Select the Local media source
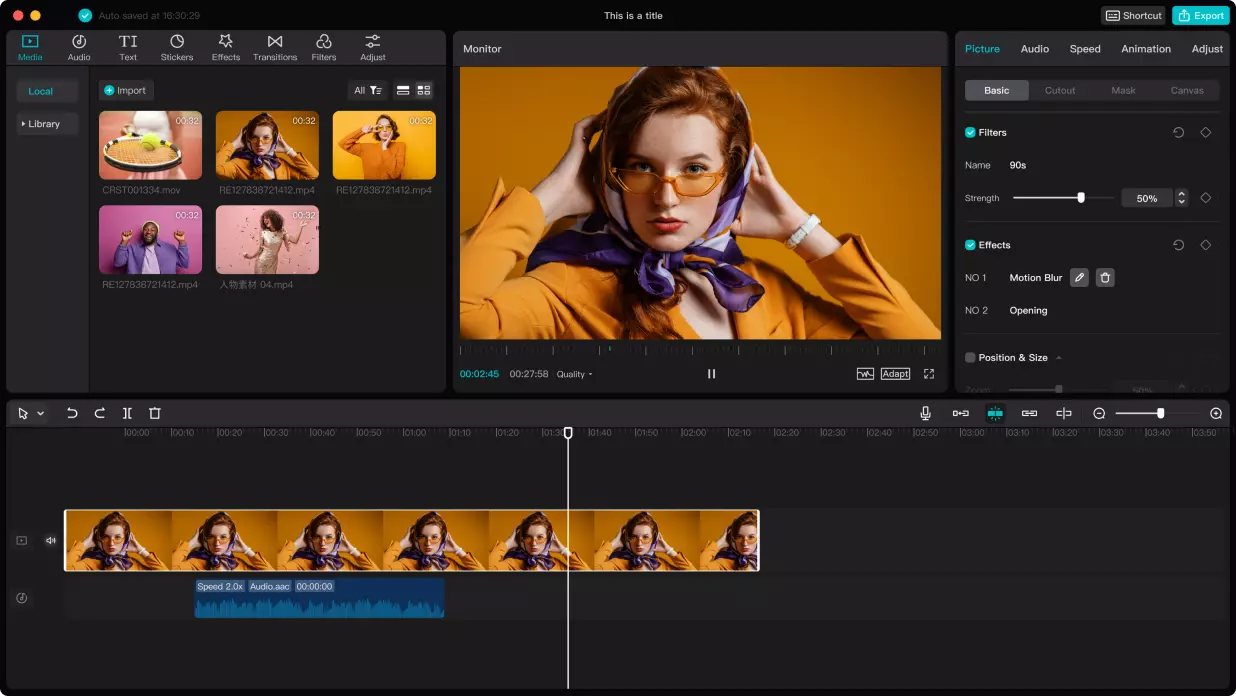Image resolution: width=1236 pixels, height=696 pixels. tap(47, 91)
